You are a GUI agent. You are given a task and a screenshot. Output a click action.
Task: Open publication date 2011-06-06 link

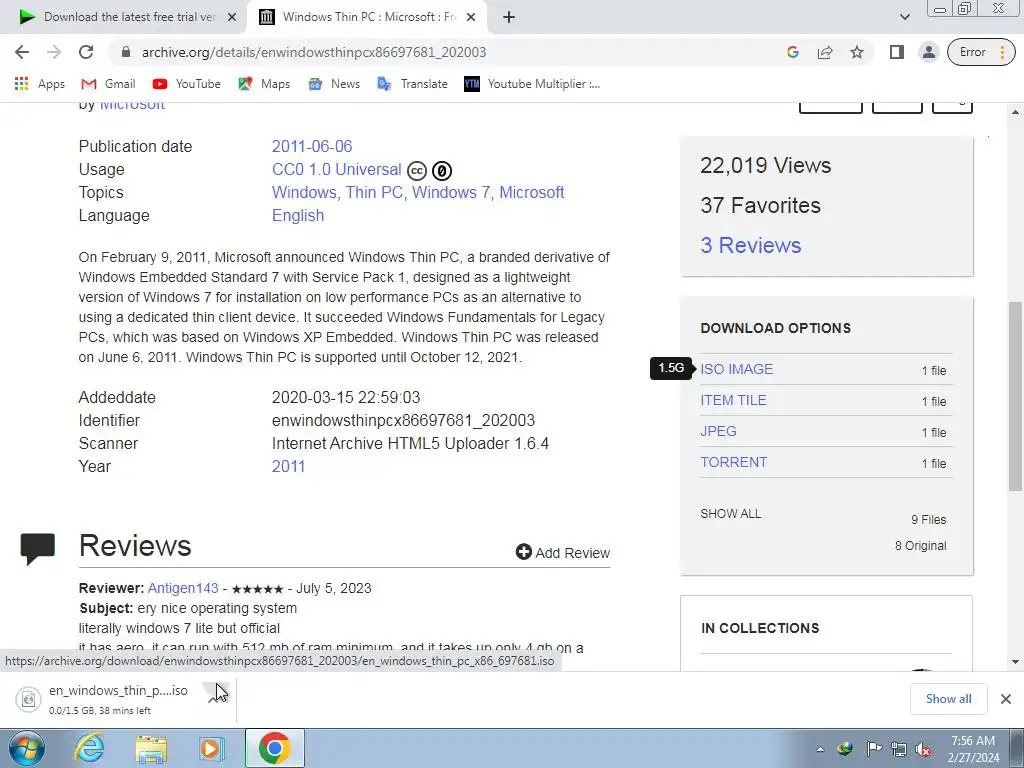[x=312, y=146]
